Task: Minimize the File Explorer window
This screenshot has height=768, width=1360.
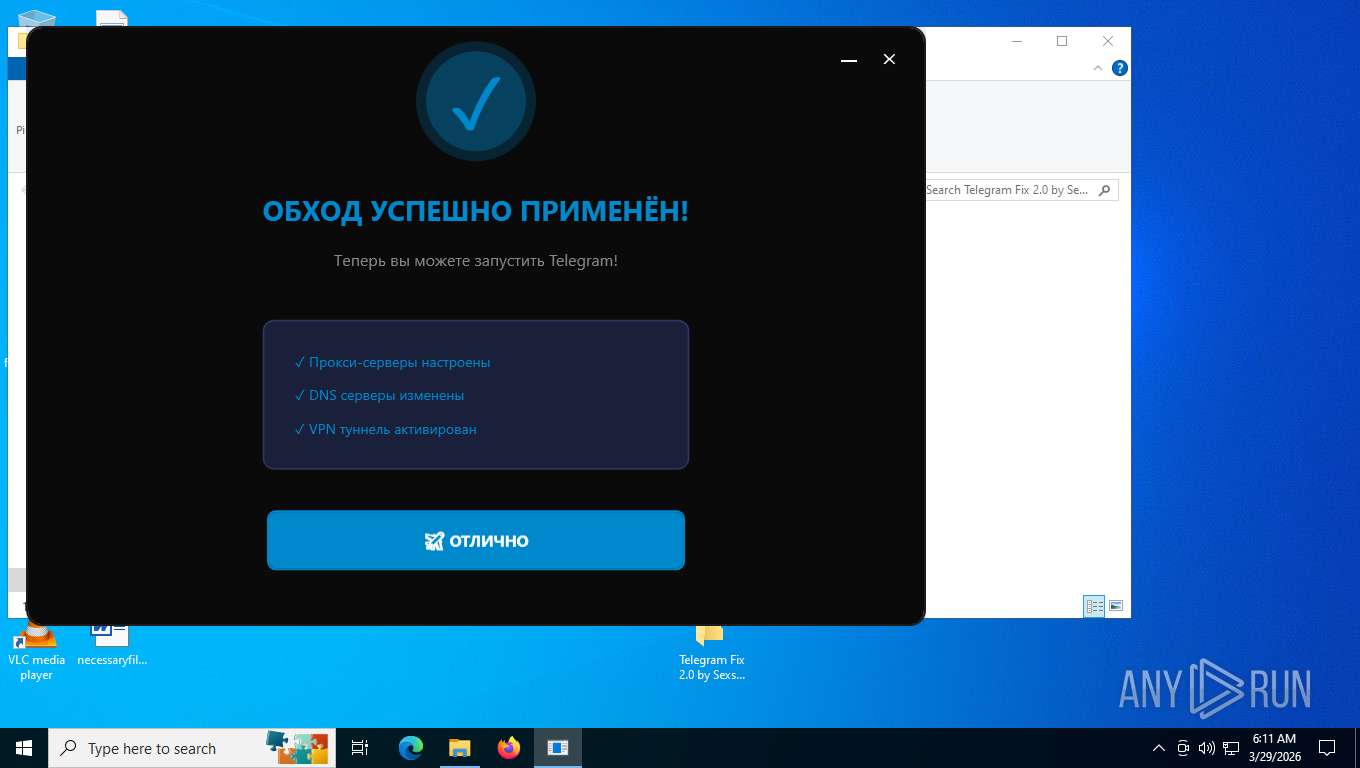Action: coord(1017,41)
